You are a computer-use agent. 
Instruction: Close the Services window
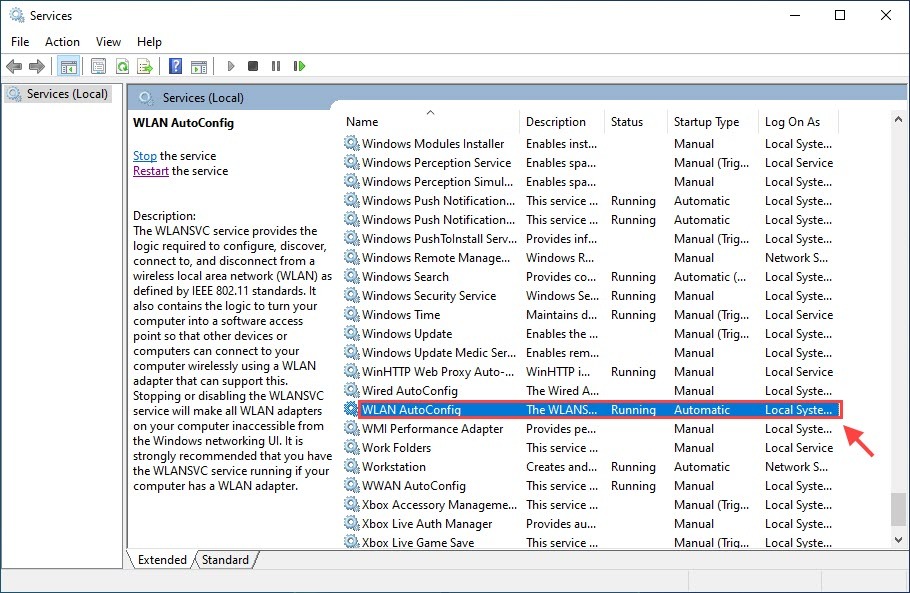886,15
